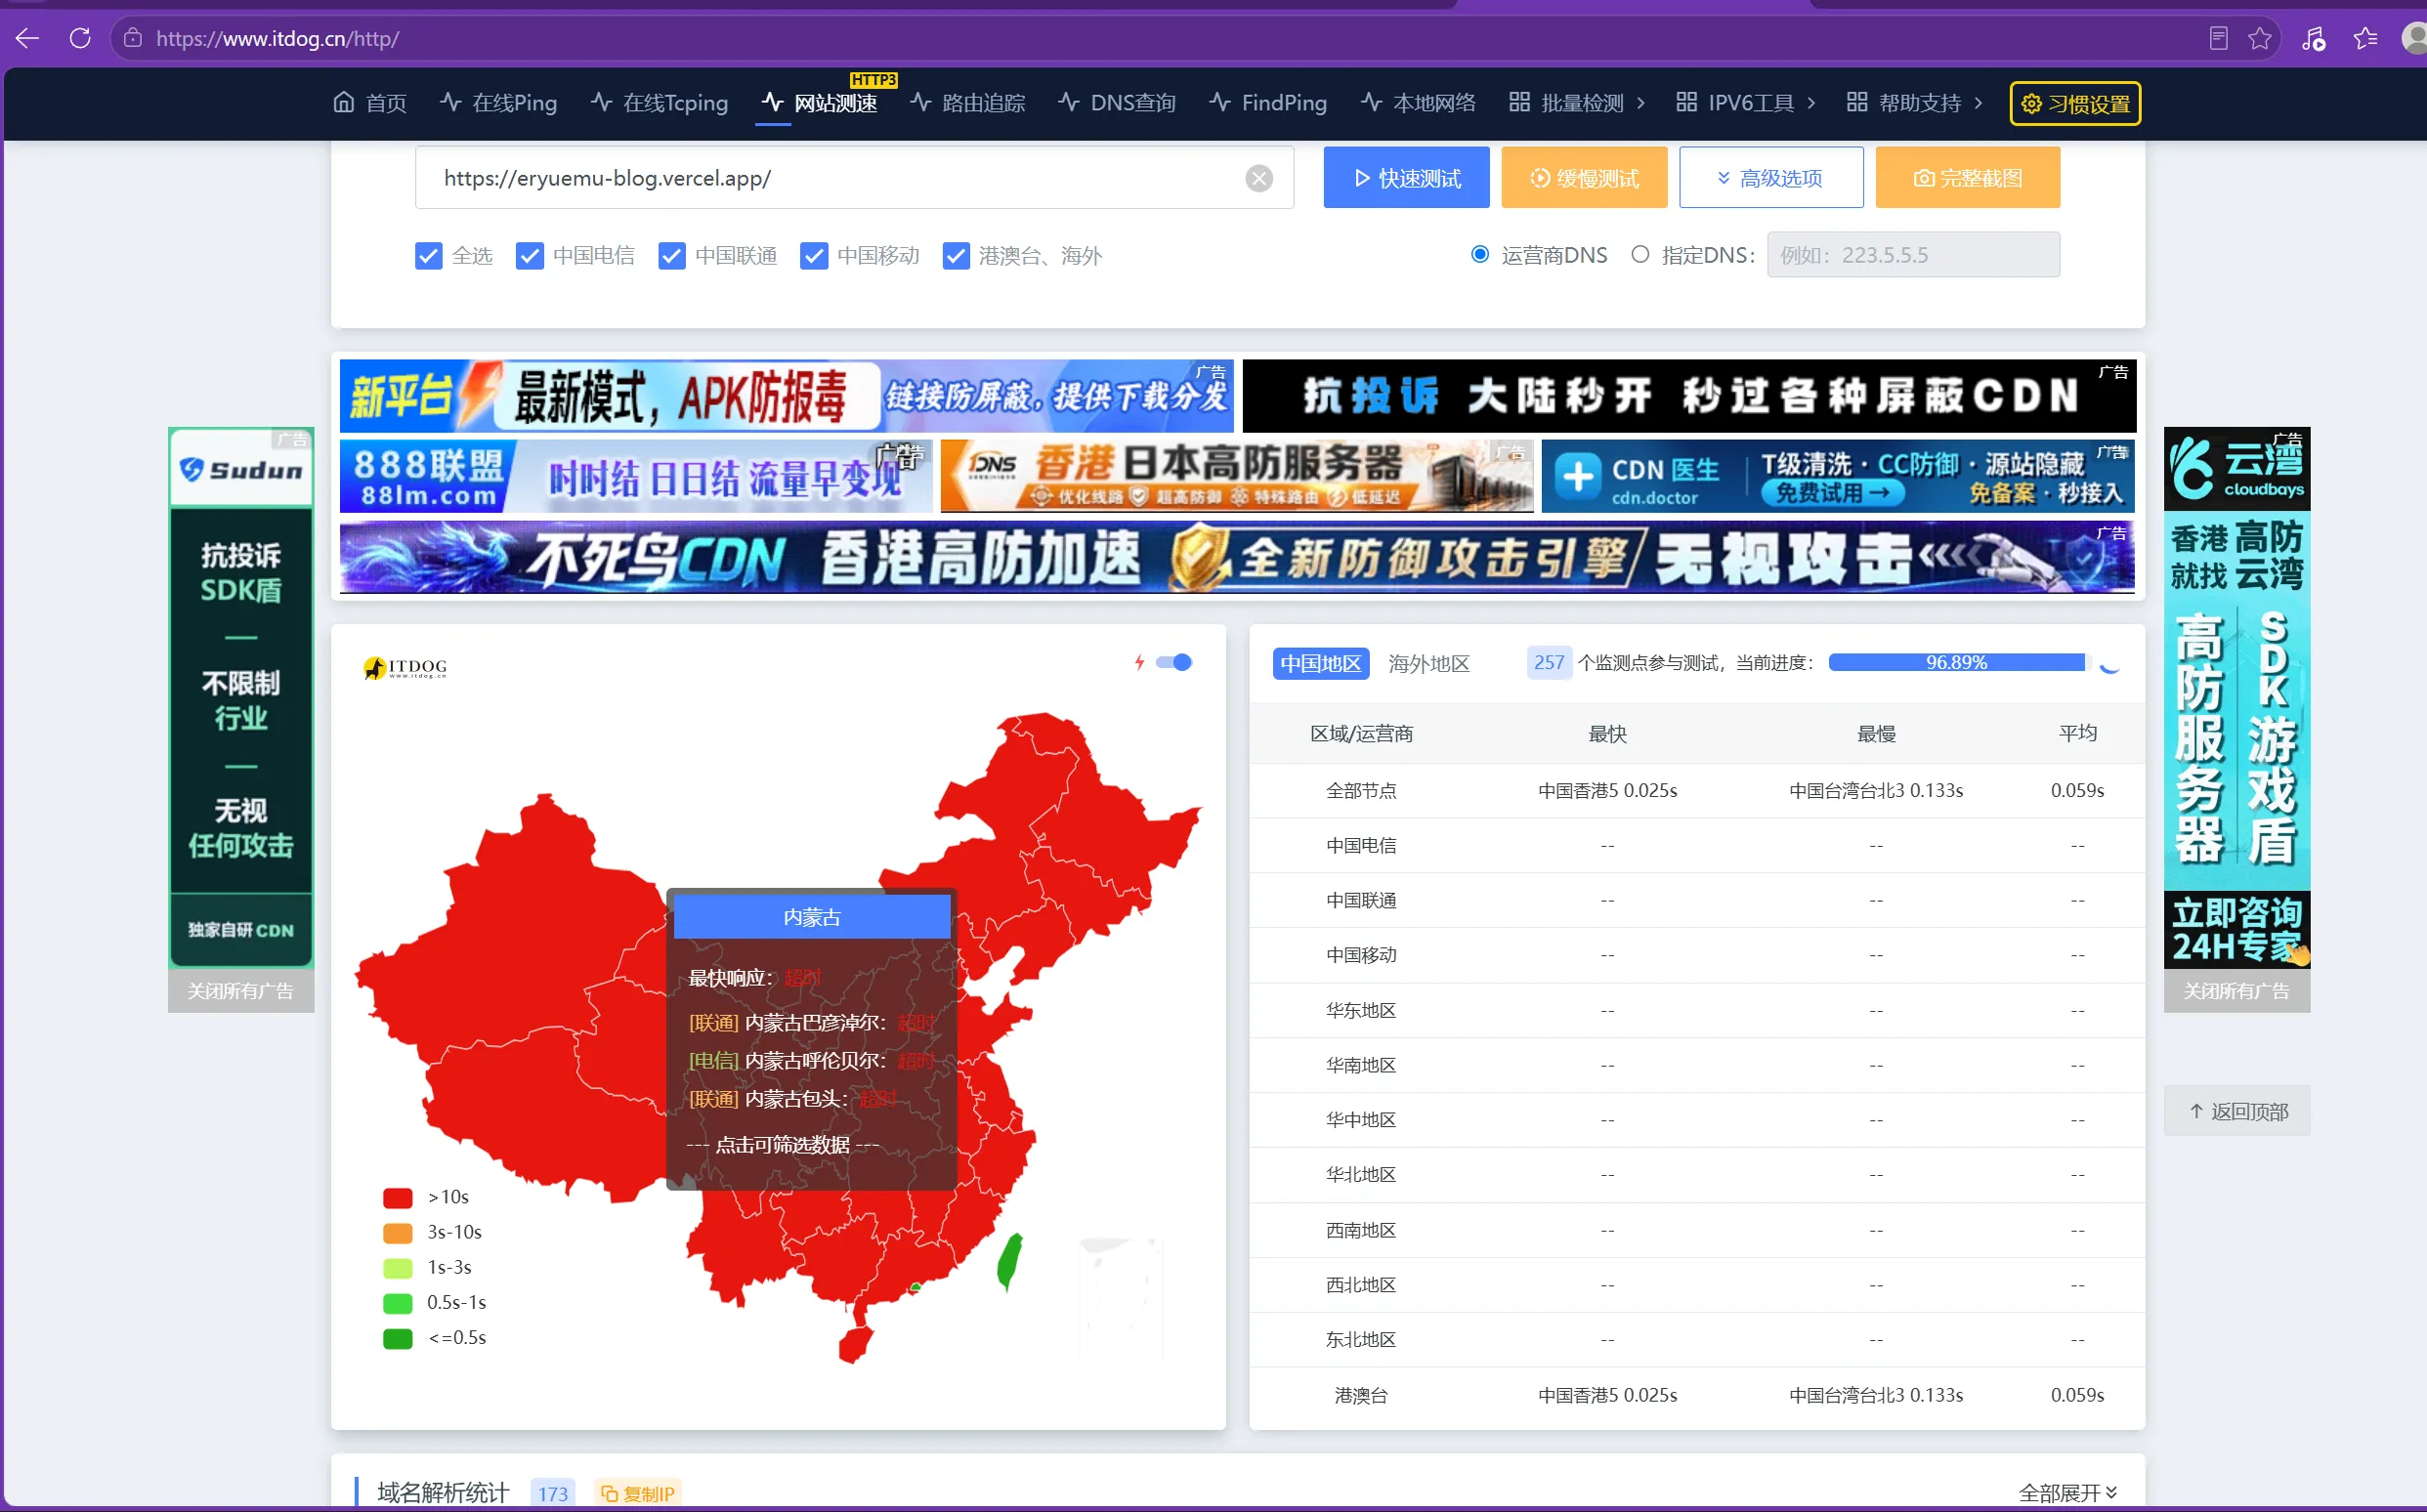This screenshot has height=1512, width=2427.
Task: Click the light green 1s-3s legend swatch
Action: 397,1267
